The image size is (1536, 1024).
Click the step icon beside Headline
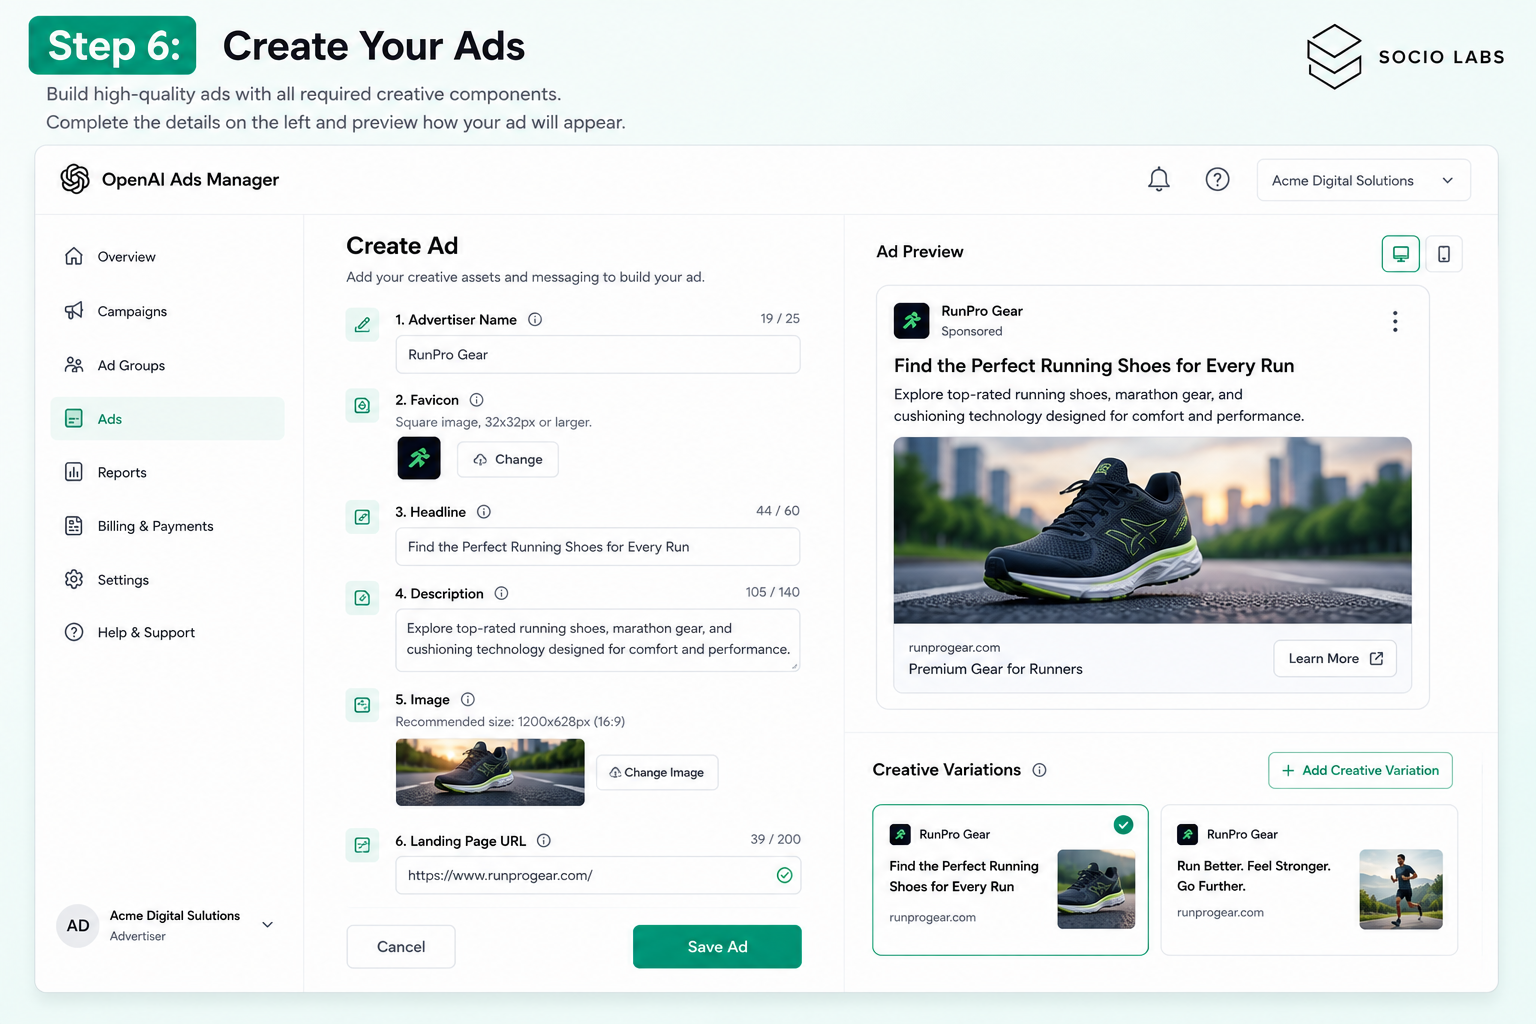tap(362, 517)
